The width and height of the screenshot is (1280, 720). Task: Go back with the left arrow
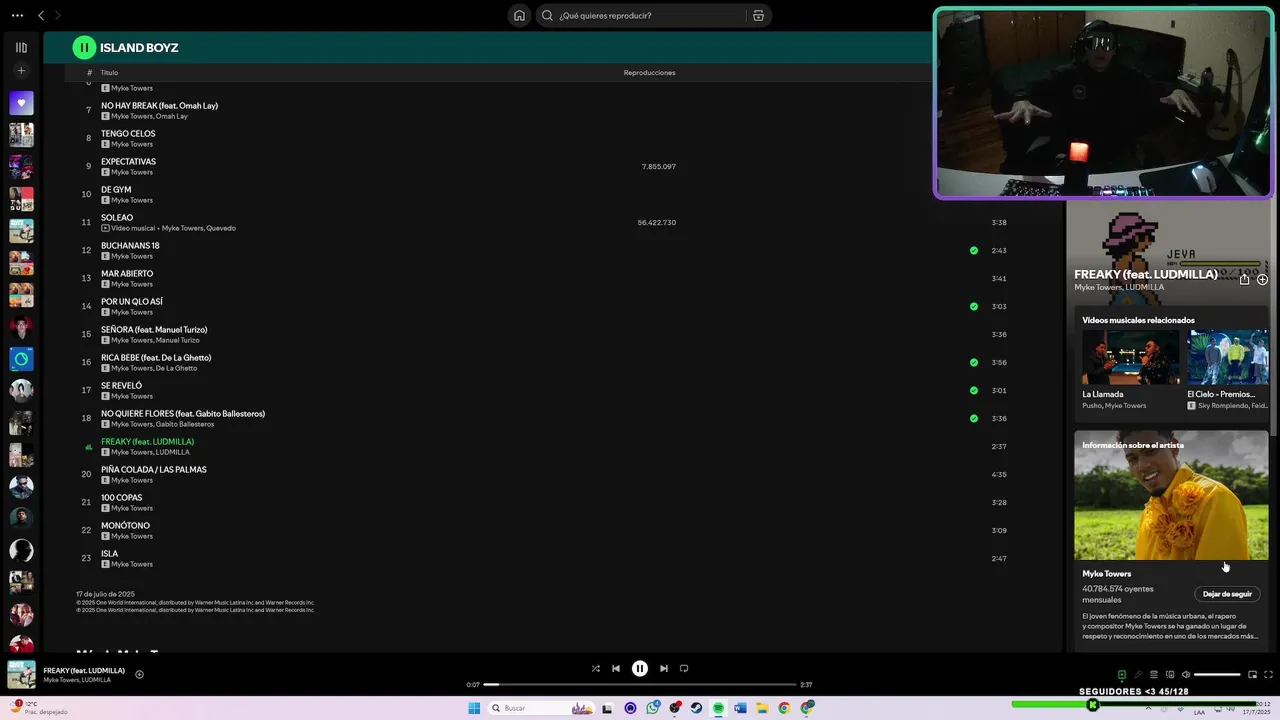(x=41, y=15)
